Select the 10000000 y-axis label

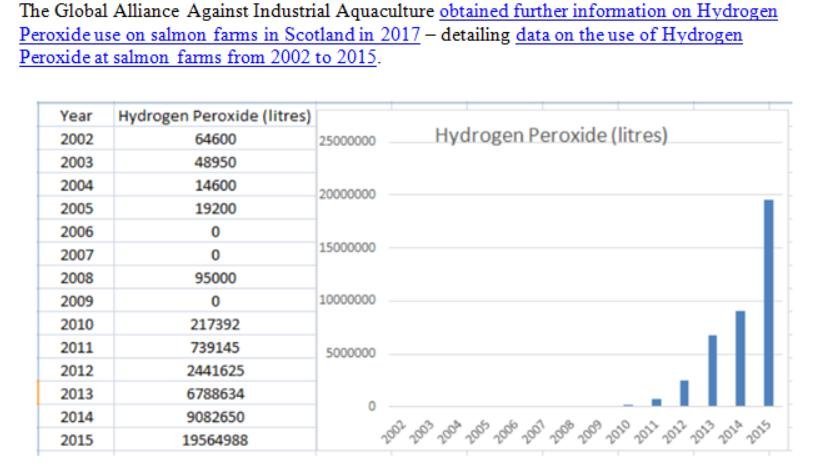tap(347, 301)
